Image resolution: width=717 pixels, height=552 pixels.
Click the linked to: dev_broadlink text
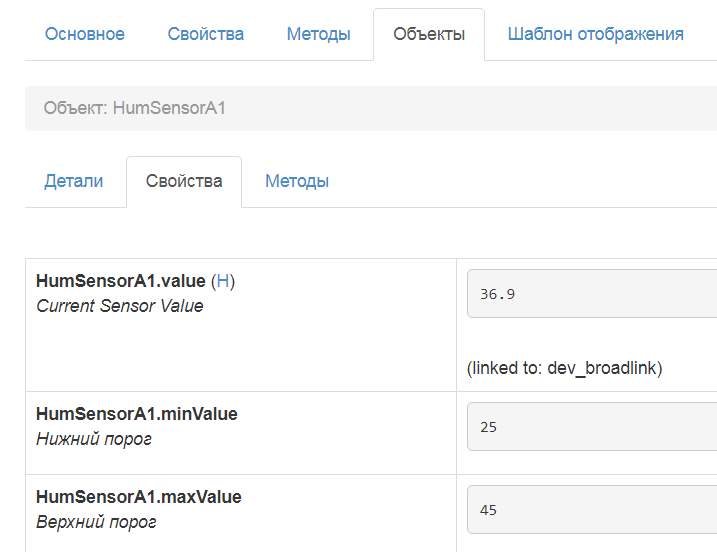(564, 368)
